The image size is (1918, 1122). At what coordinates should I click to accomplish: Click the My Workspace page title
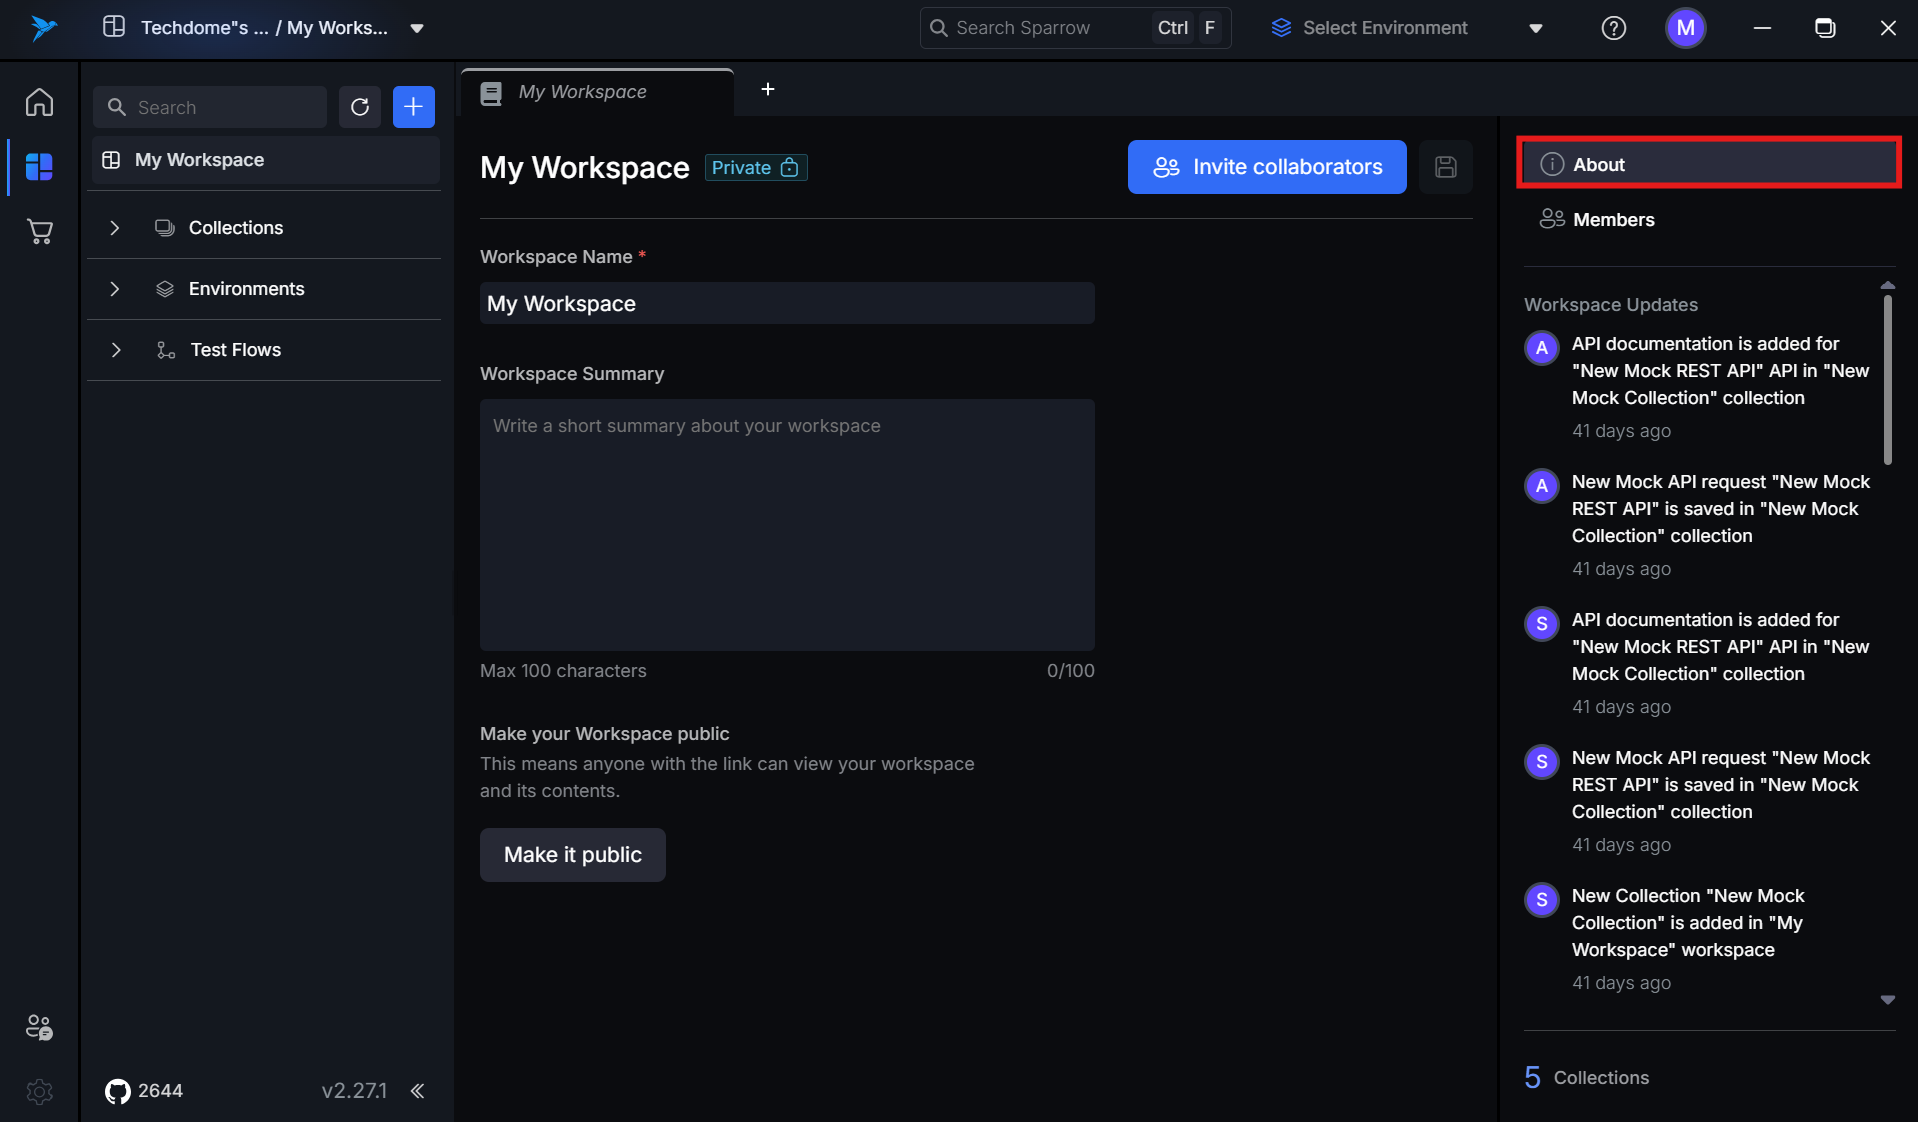(x=585, y=167)
